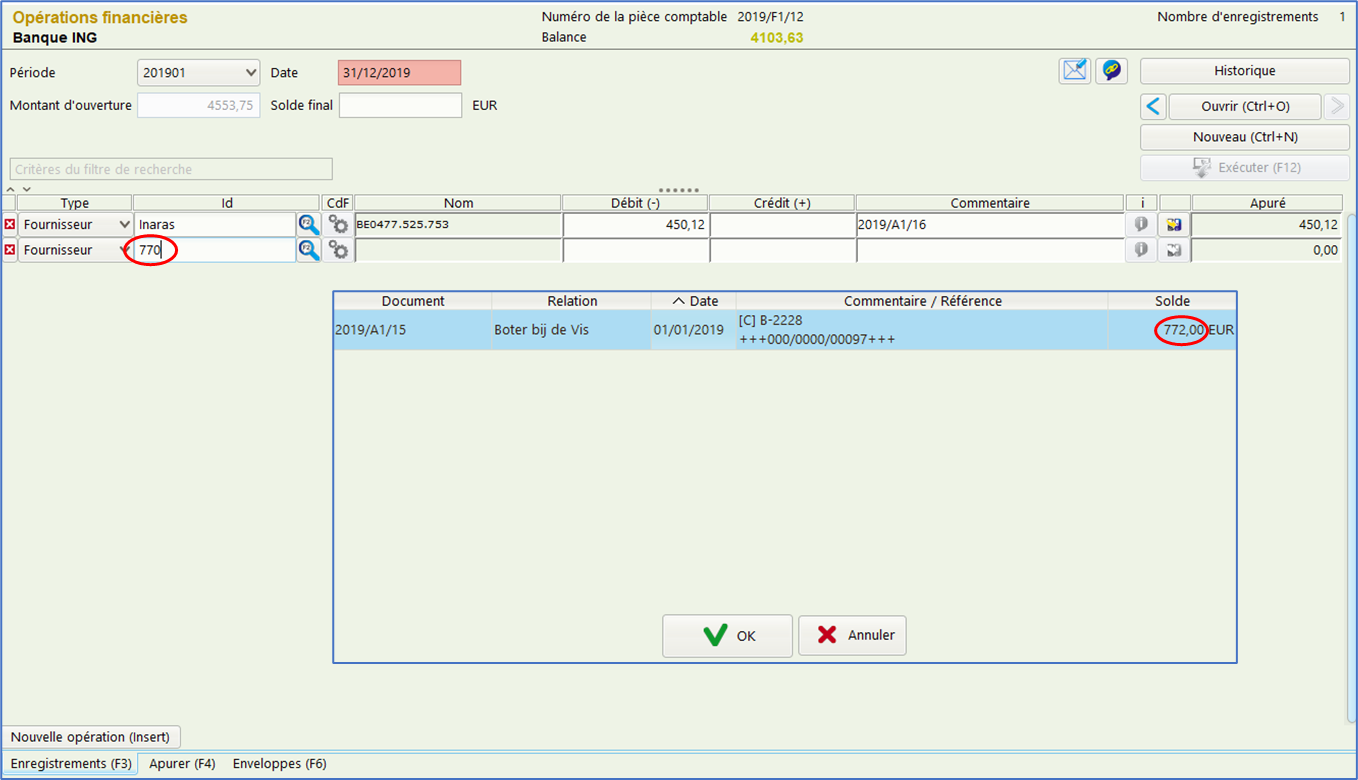Switch to Apurer (F4) tab
The image size is (1358, 780).
pos(182,764)
